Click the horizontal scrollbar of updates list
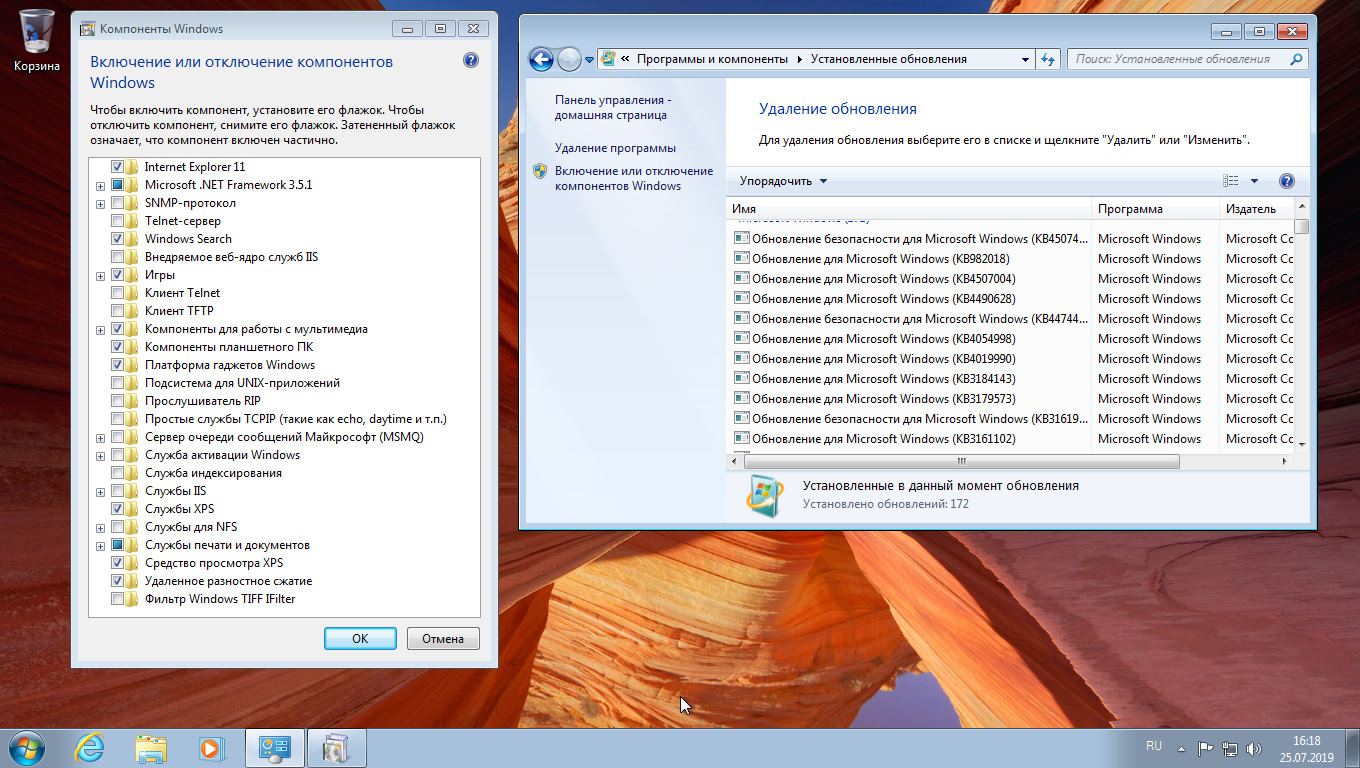This screenshot has height=768, width=1360. pos(961,461)
